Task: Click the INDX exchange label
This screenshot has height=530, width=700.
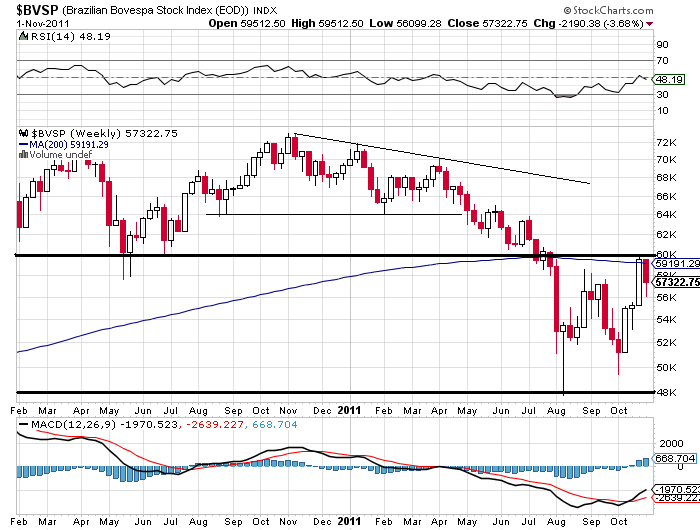Action: coord(265,11)
